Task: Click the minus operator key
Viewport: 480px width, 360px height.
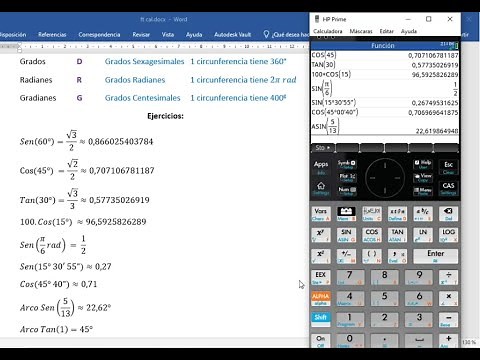Action: [448, 320]
